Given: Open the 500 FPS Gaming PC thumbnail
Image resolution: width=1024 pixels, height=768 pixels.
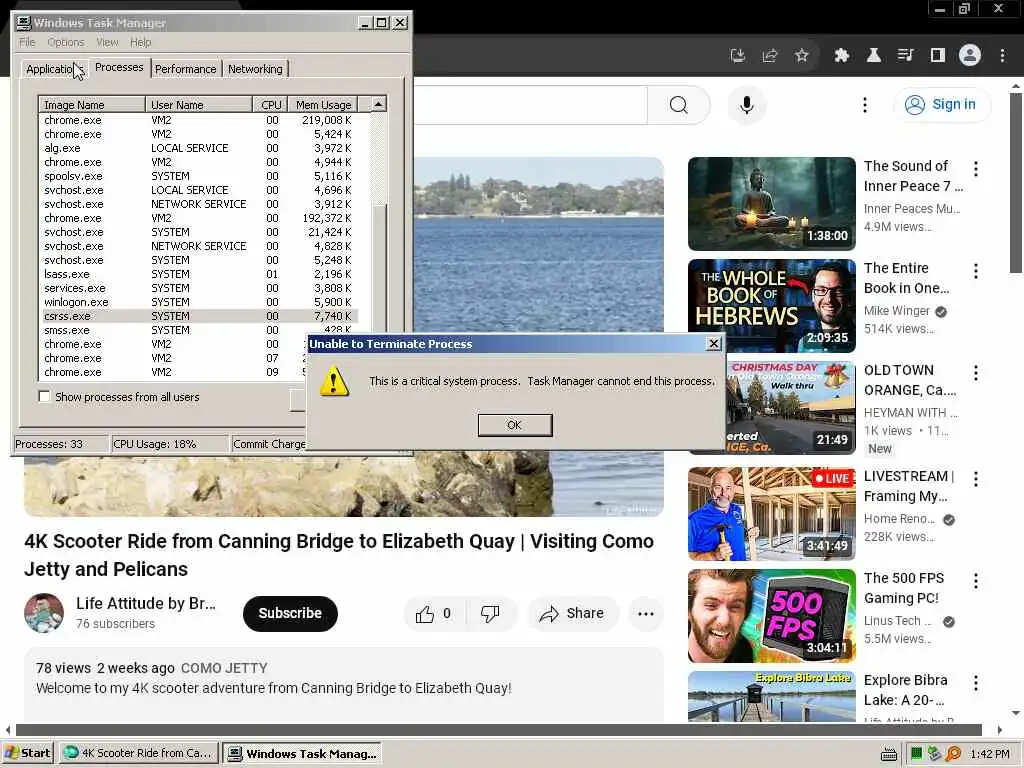Looking at the screenshot, I should click(771, 616).
